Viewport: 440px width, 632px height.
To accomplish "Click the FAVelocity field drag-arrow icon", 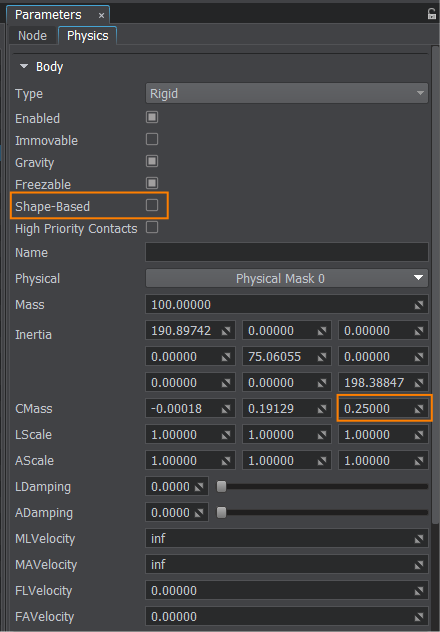I will pos(419,617).
